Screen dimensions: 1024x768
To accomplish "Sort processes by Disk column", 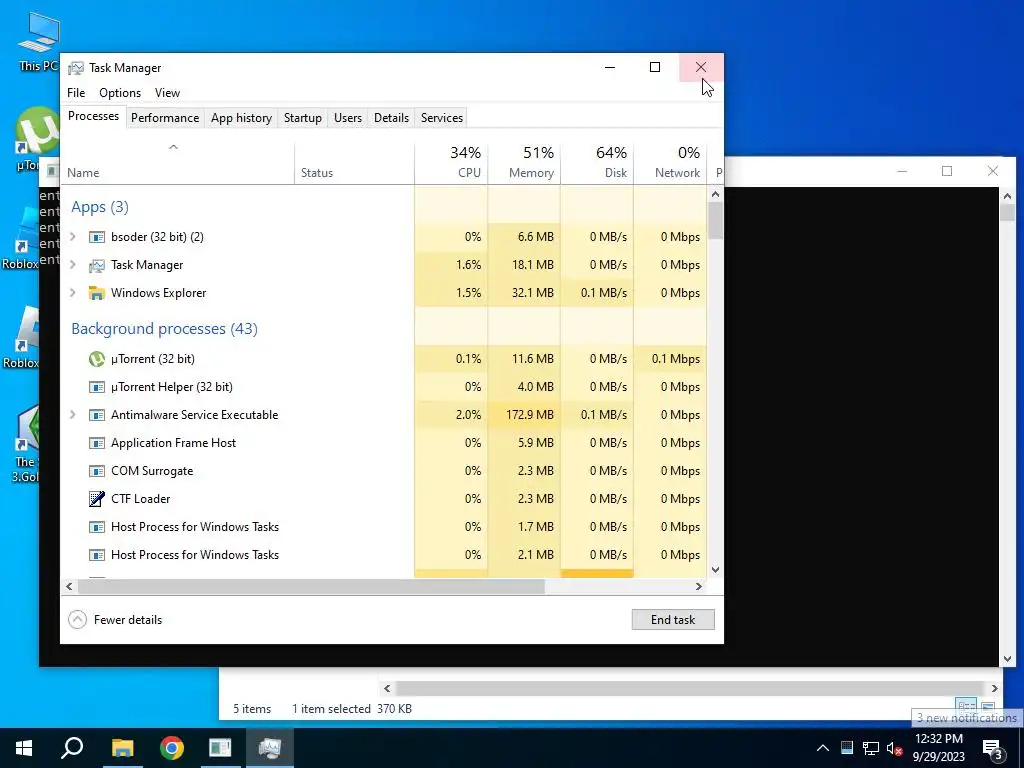I will pyautogui.click(x=597, y=163).
